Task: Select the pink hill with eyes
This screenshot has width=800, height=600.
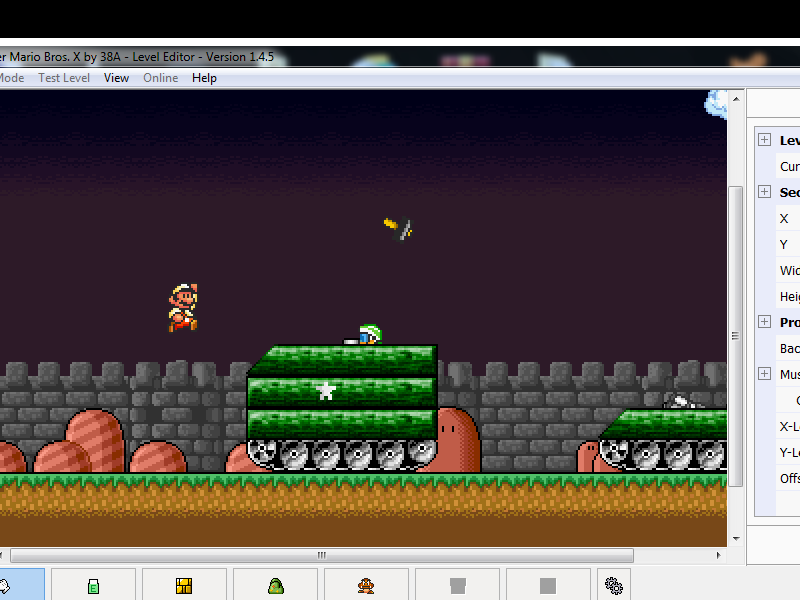Action: tap(457, 439)
